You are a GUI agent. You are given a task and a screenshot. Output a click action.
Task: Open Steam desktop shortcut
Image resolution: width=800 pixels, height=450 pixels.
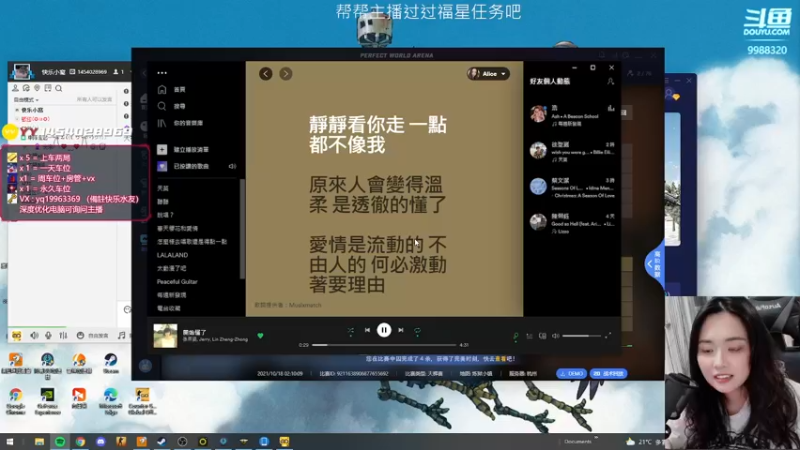pyautogui.click(x=111, y=364)
